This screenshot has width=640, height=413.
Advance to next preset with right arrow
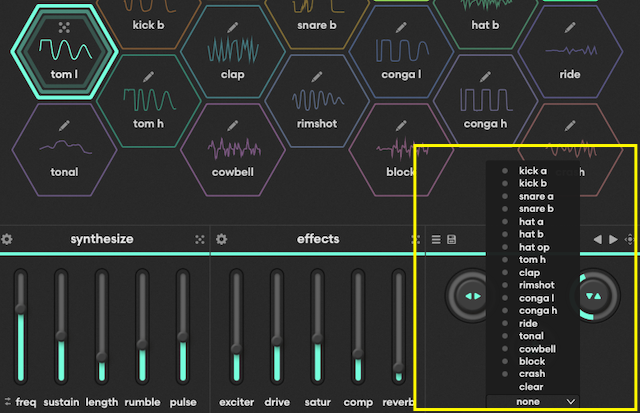pyautogui.click(x=613, y=240)
